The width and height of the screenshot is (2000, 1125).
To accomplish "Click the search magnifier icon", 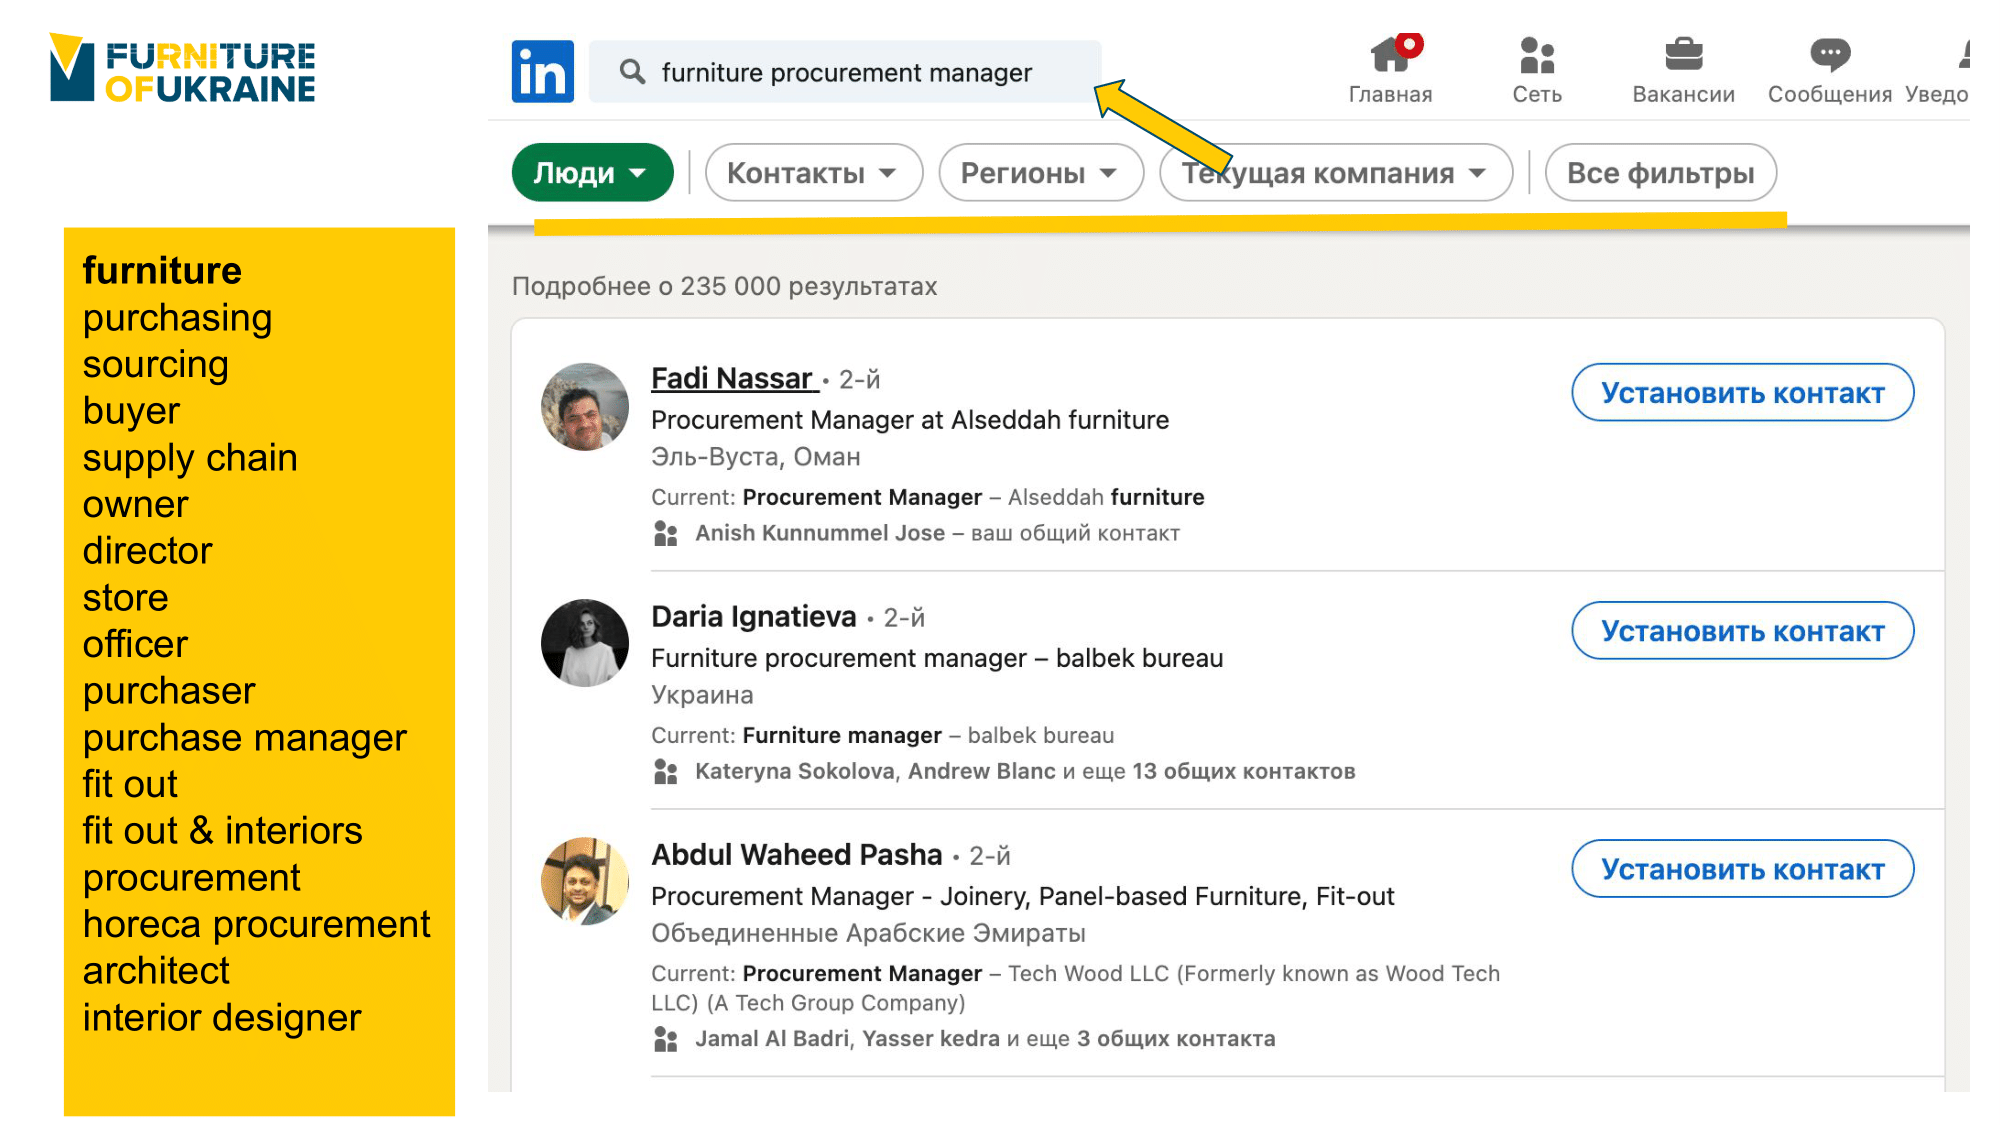I will (632, 71).
